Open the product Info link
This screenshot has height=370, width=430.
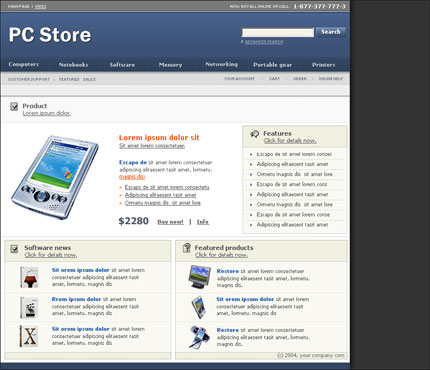tap(203, 222)
